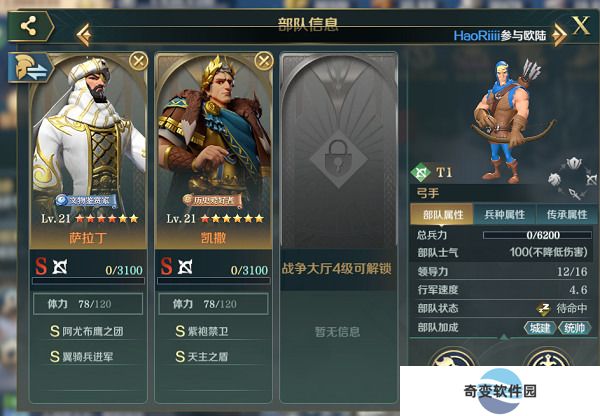This screenshot has width=600, height=416.
Task: Go to previous troop with left arrow
Action: (84, 35)
